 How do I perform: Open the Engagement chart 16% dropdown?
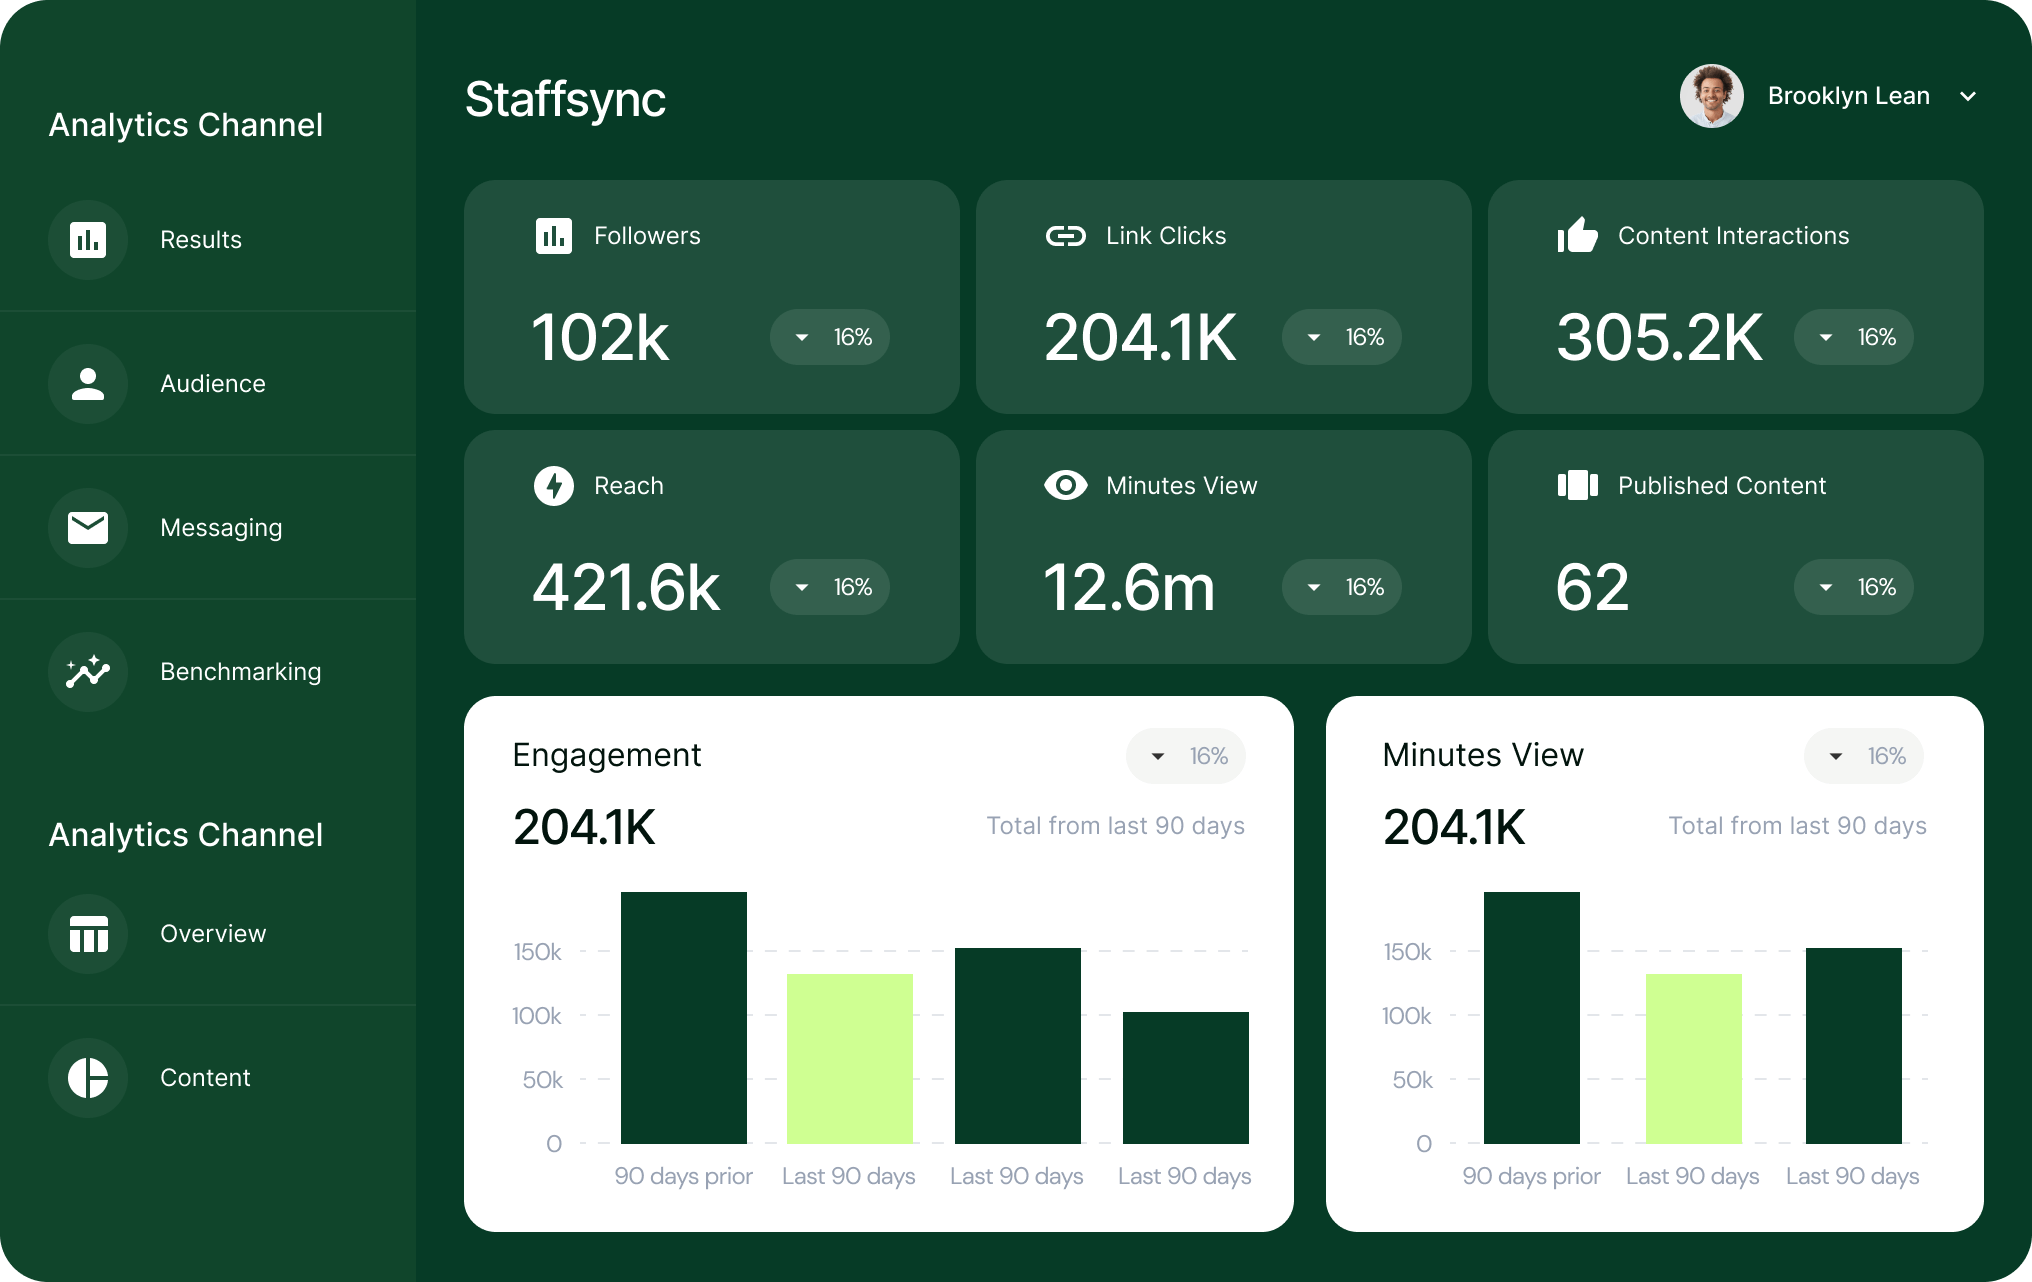pyautogui.click(x=1185, y=756)
